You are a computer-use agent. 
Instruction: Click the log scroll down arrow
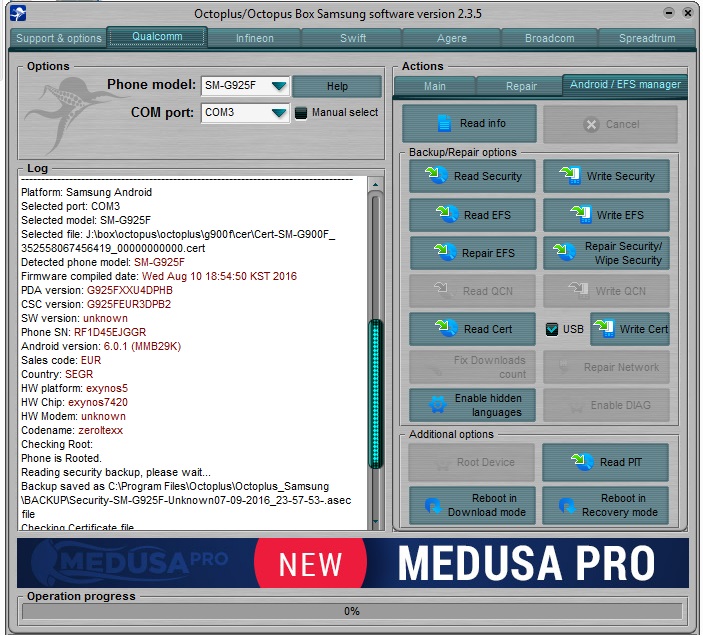(375, 521)
